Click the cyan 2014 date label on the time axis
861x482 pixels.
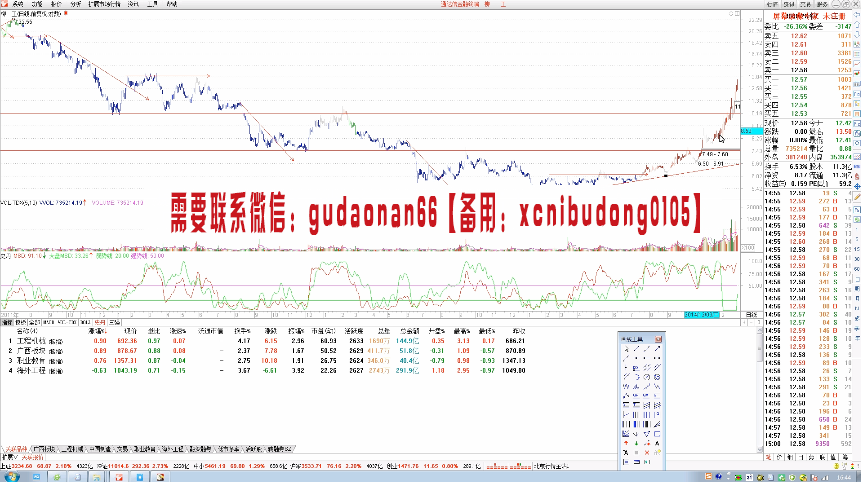pos(701,315)
